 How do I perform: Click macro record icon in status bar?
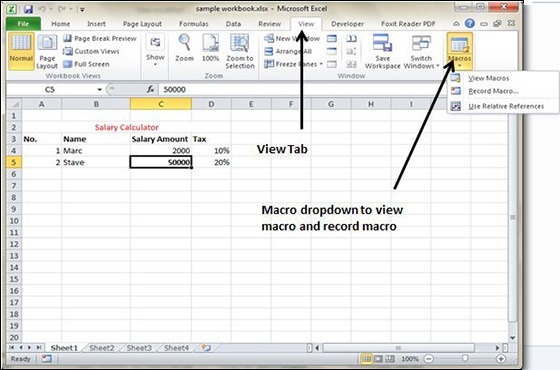click(46, 359)
